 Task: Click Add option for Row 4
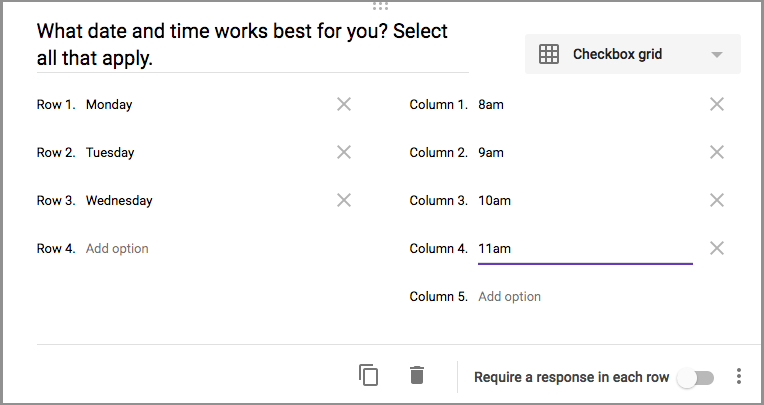(x=117, y=248)
